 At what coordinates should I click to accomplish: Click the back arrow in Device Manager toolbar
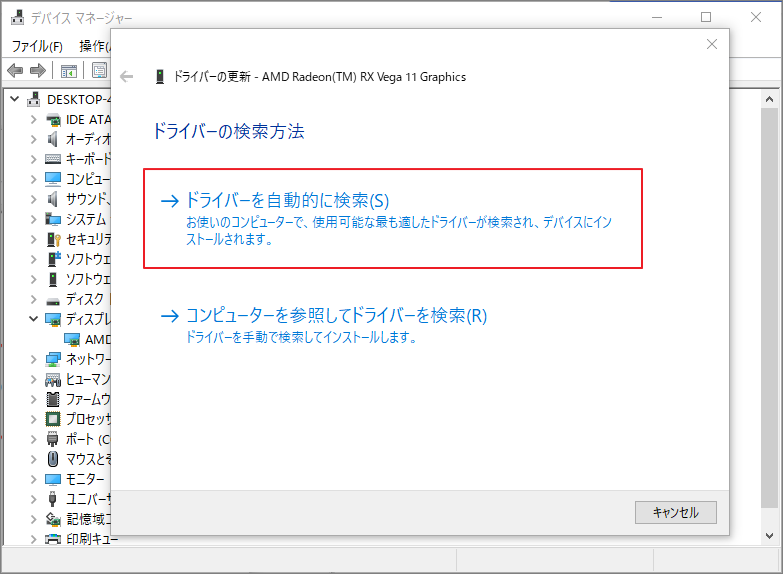pyautogui.click(x=15, y=70)
